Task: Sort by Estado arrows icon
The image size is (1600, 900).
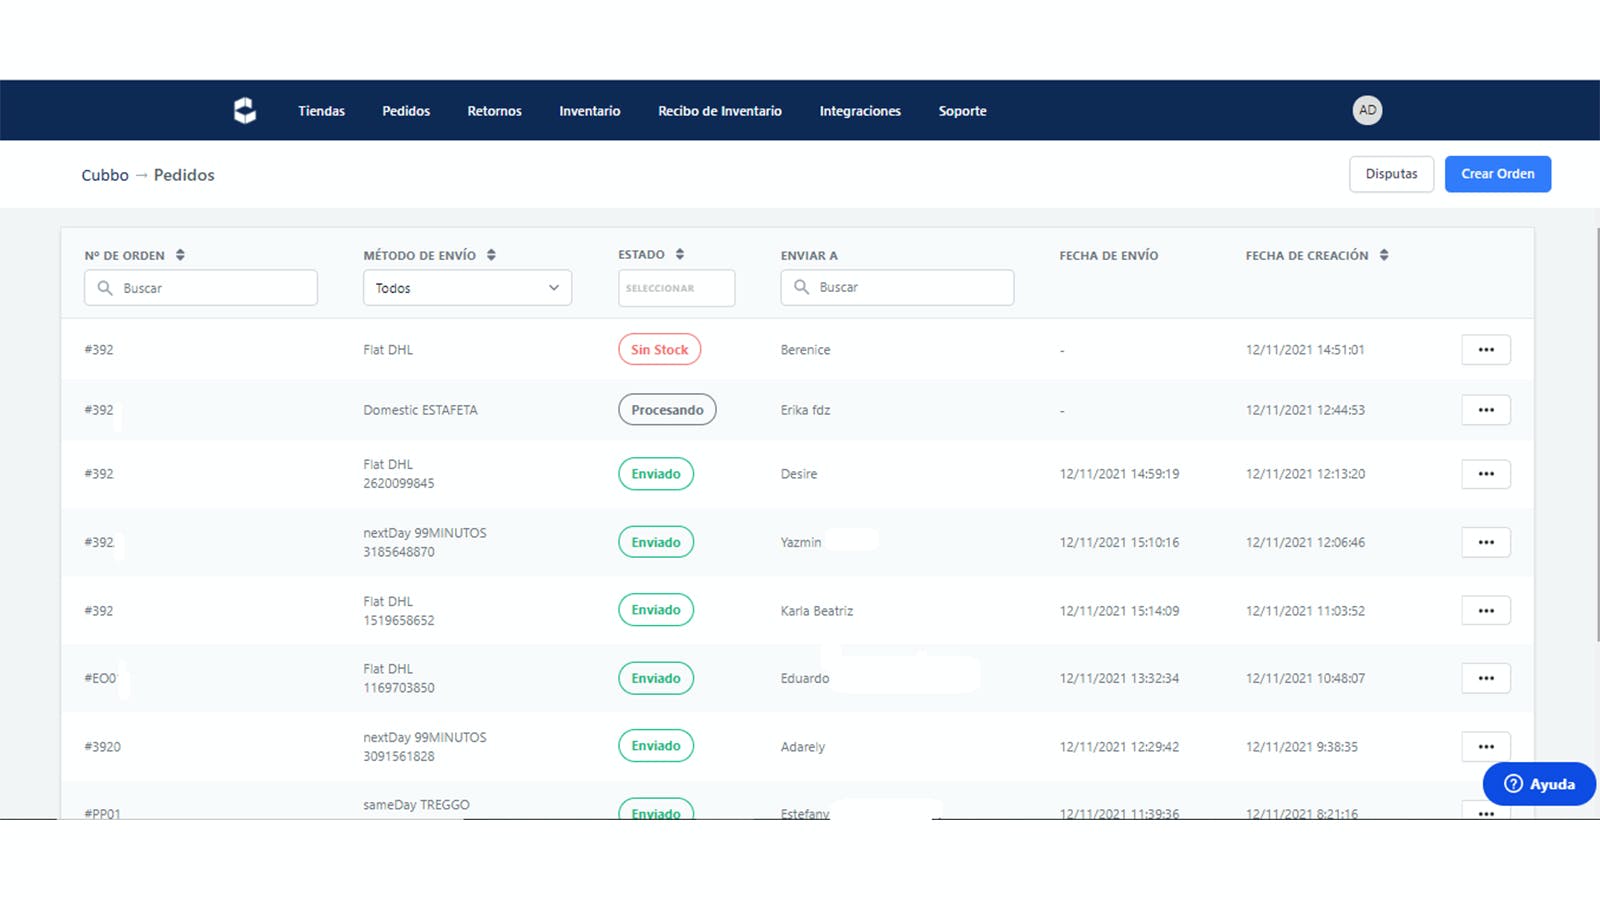Action: coord(680,254)
